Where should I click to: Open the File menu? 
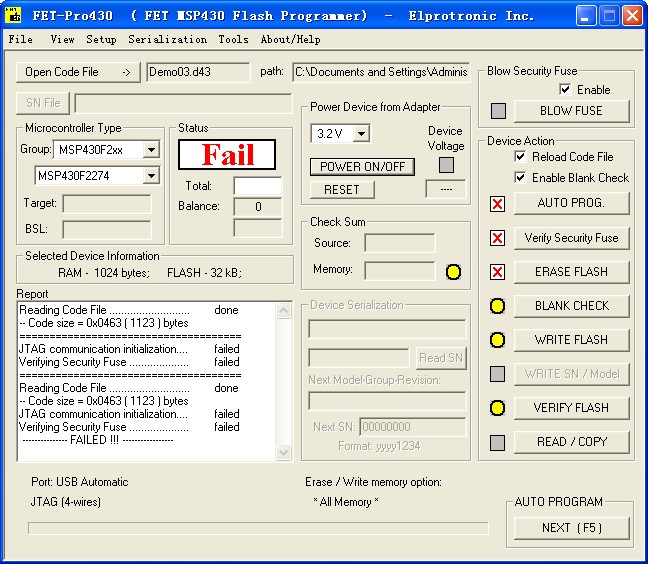[21, 39]
